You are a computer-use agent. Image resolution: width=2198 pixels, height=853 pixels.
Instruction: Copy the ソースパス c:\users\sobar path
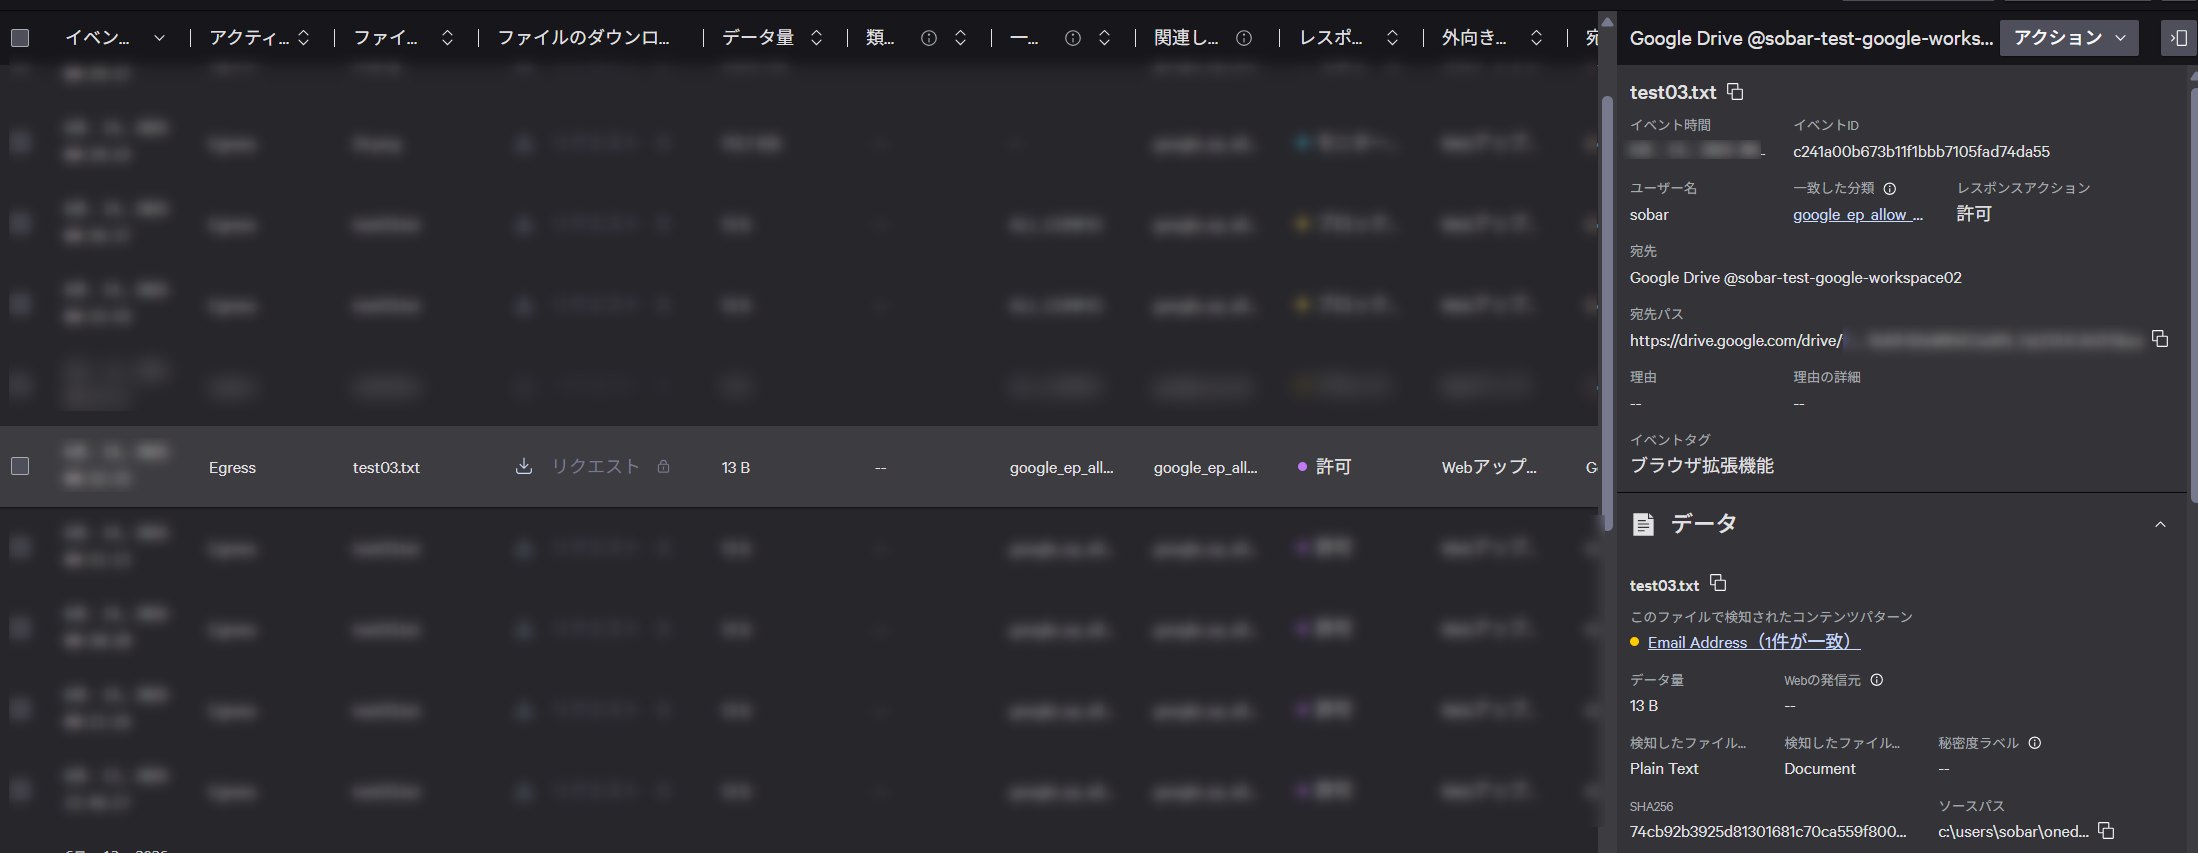pos(2106,831)
